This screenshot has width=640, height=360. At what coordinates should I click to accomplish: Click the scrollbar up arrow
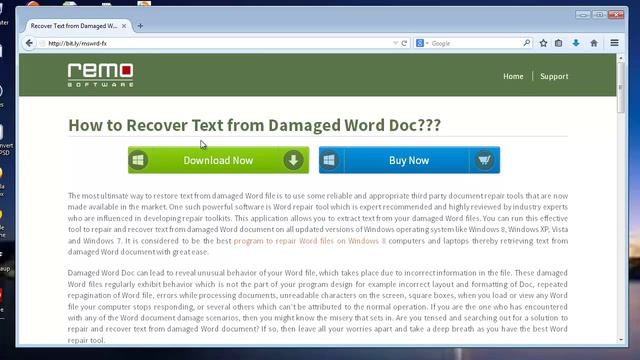[x=621, y=58]
